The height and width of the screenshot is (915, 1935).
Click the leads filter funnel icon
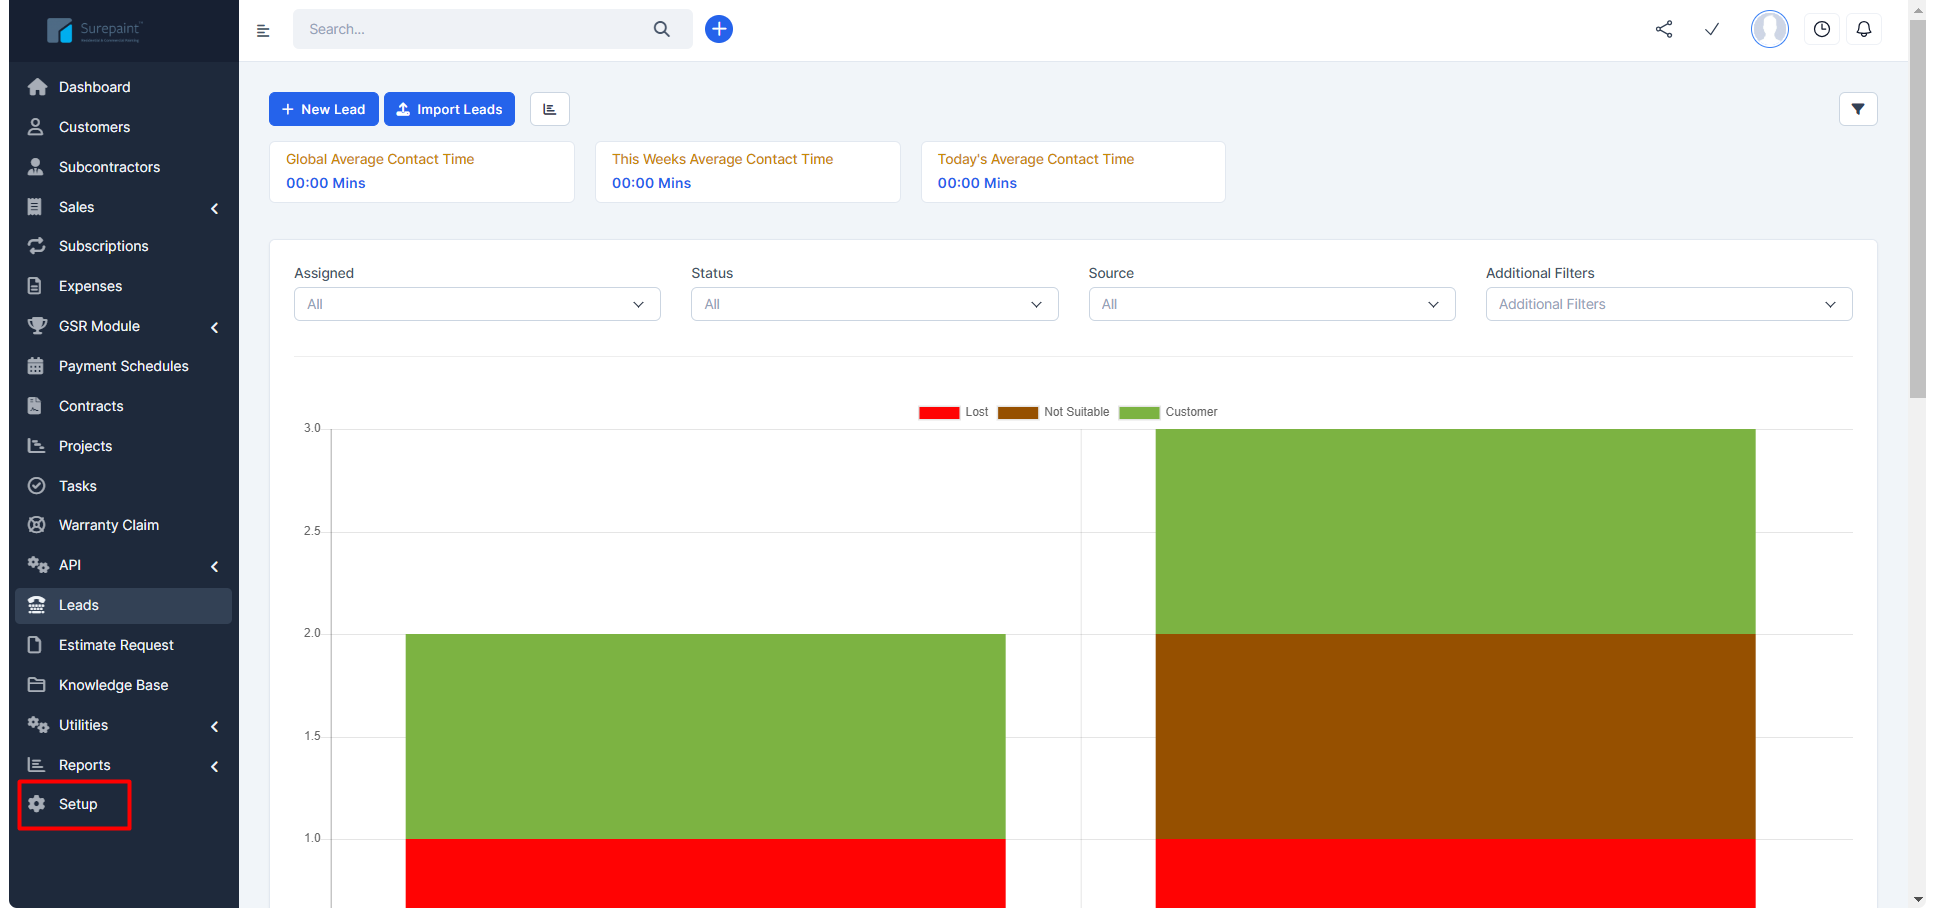(1858, 109)
